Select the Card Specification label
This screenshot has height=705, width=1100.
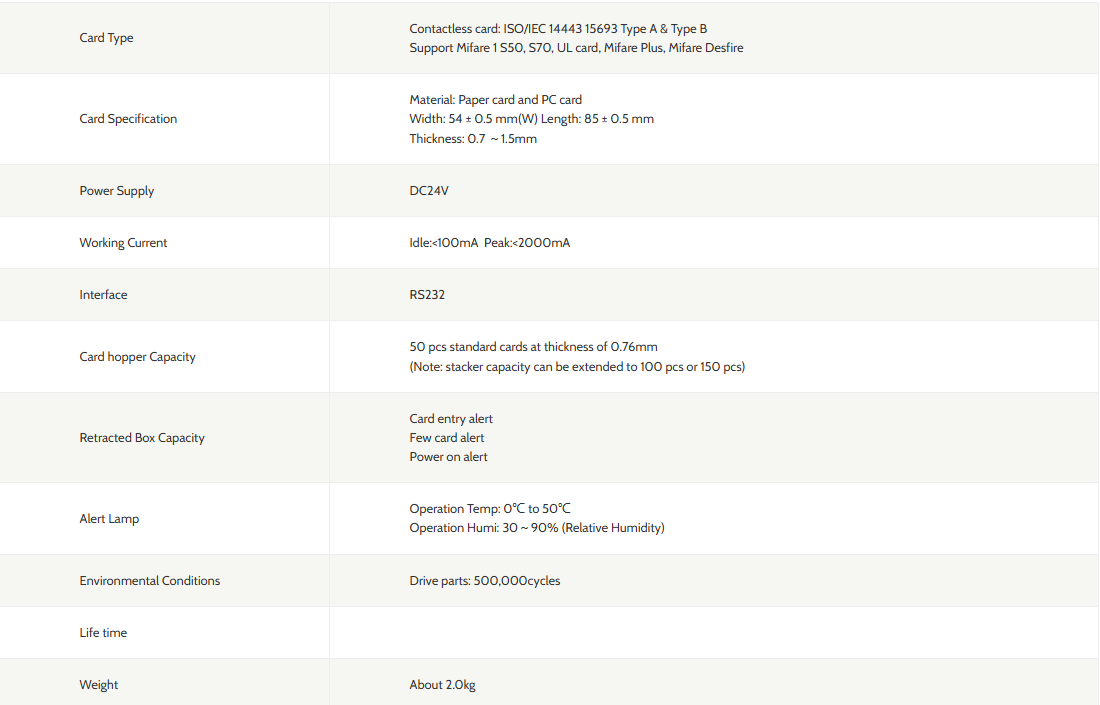pos(128,119)
